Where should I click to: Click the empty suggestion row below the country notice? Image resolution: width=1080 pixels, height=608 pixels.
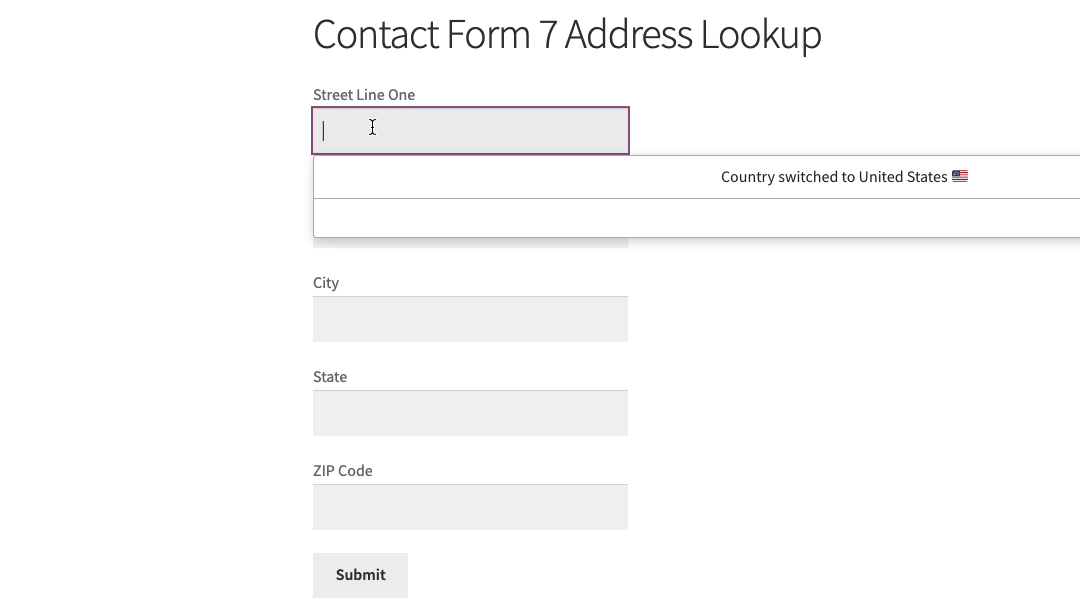pyautogui.click(x=697, y=218)
